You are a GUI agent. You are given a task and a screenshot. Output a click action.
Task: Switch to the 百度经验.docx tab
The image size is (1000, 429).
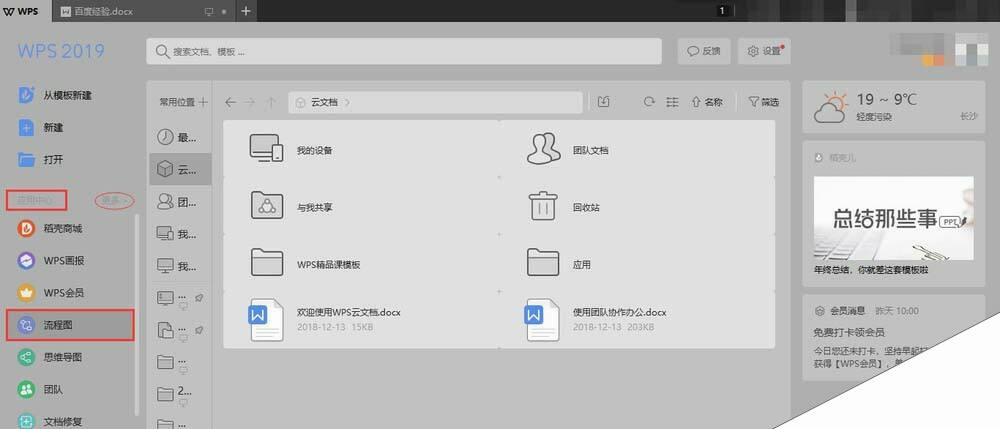143,11
